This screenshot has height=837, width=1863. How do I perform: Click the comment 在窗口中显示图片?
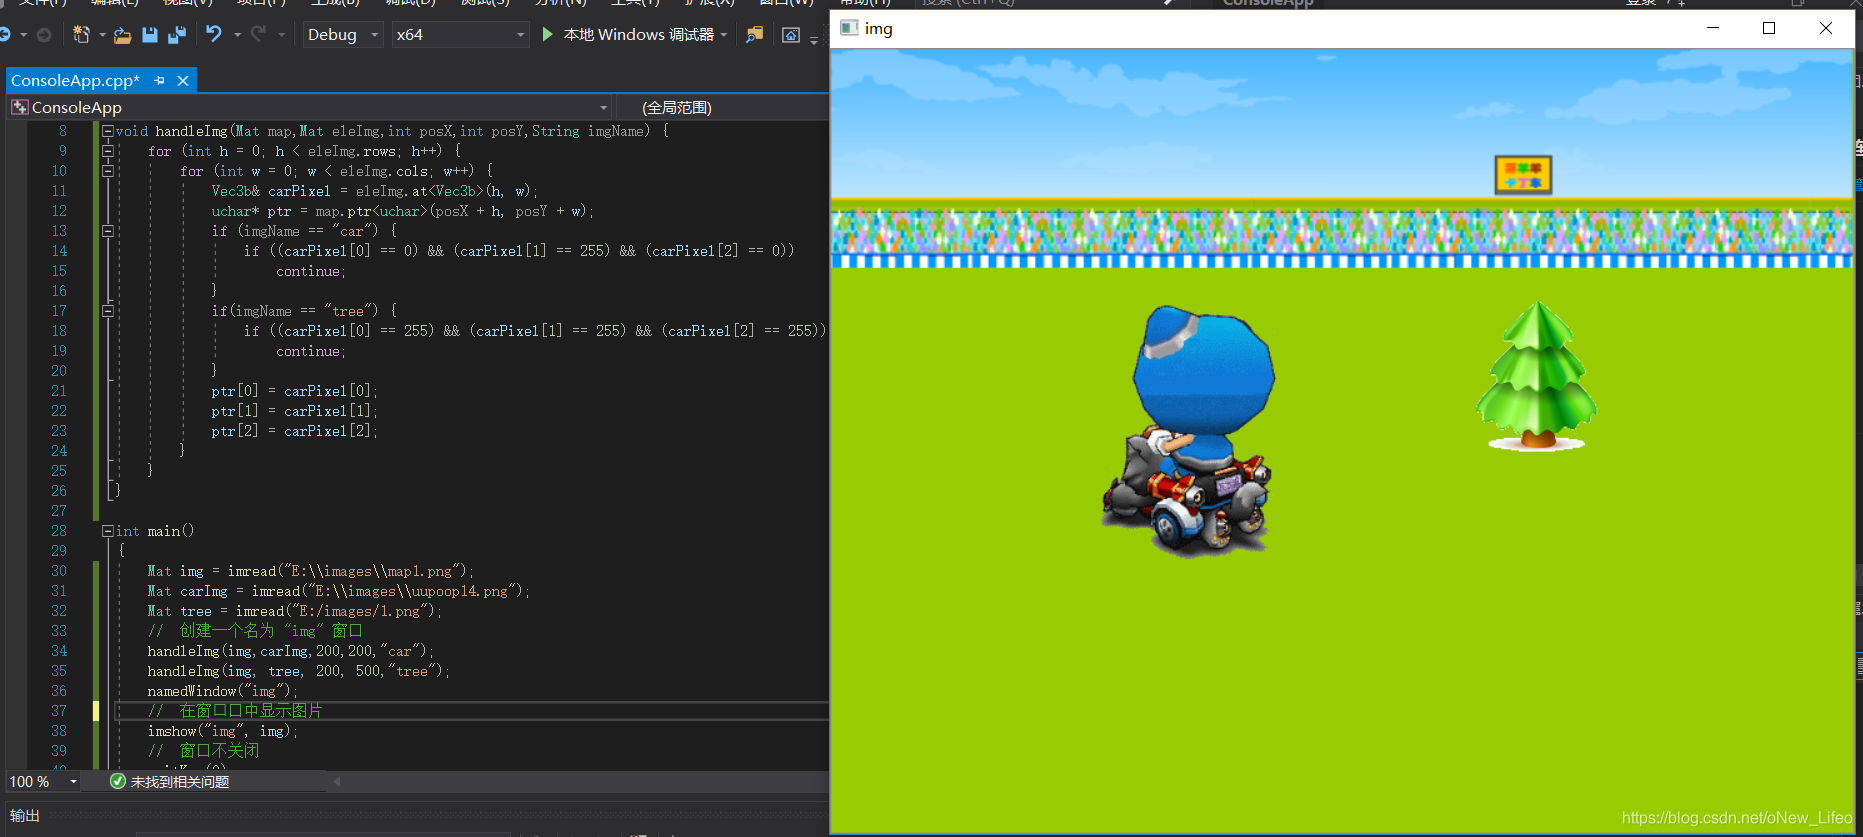pos(235,711)
